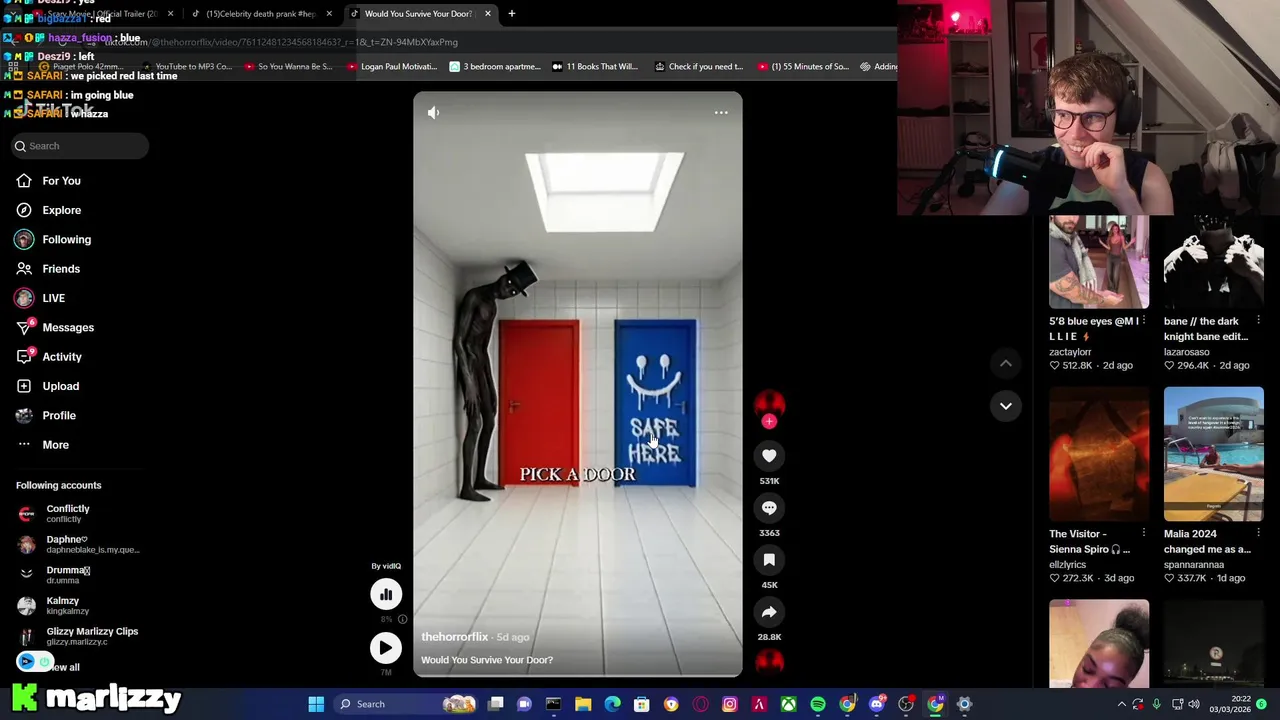Open 'Logan Paul Motivati...' bookmark
This screenshot has width=1280, height=720.
click(392, 67)
